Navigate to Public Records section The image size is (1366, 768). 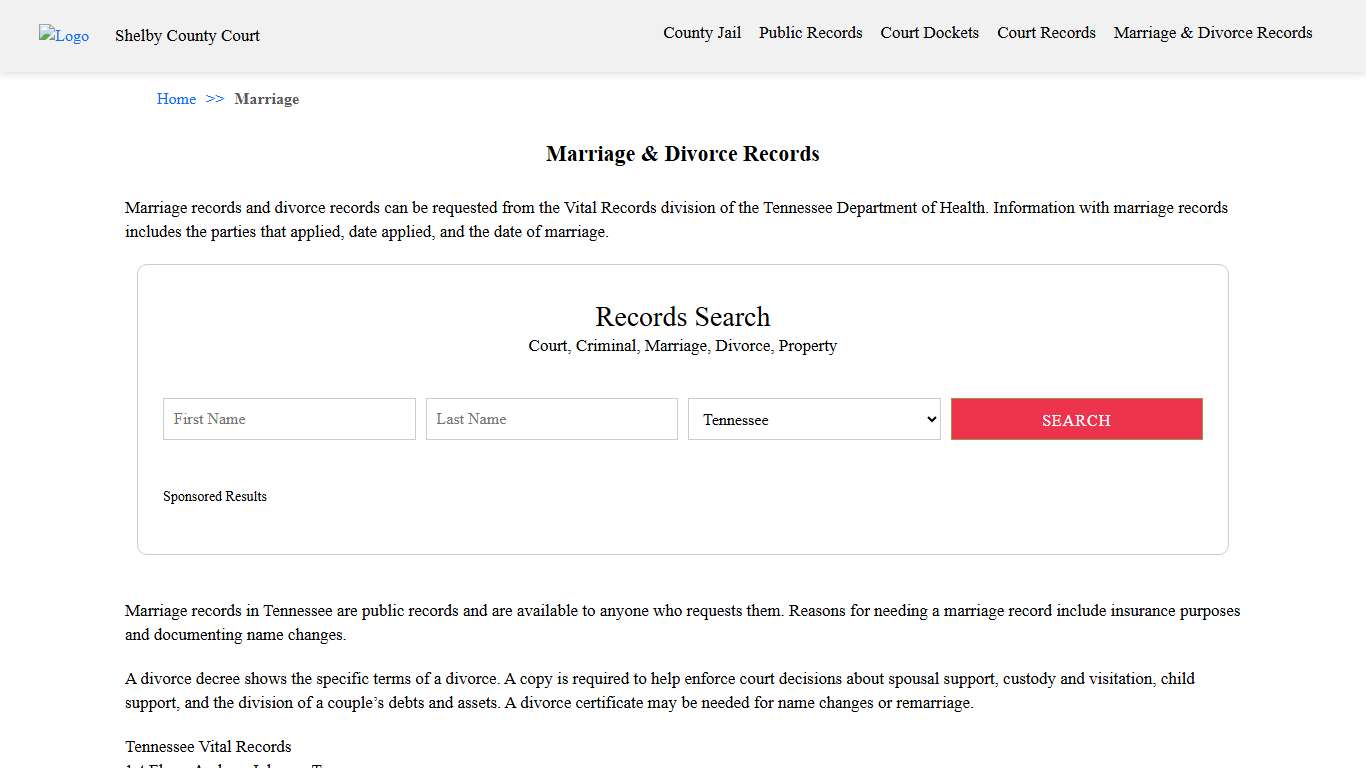(x=810, y=32)
